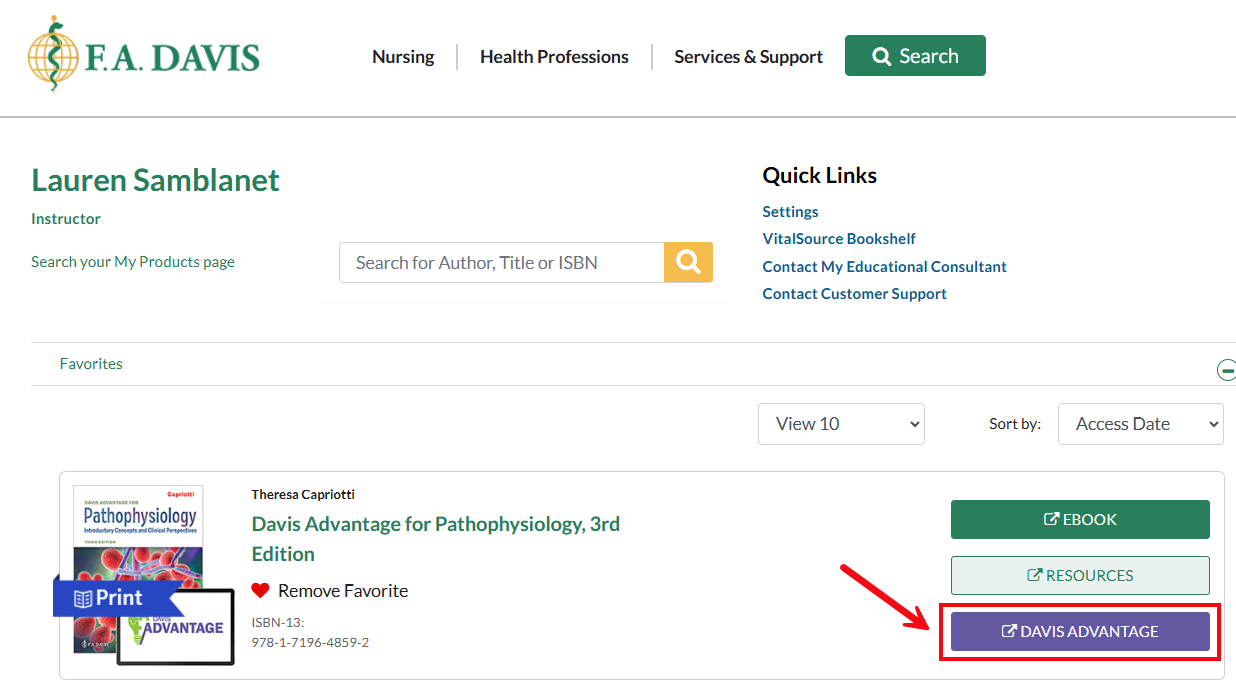Click the red heart favorite icon
Image resolution: width=1236 pixels, height=687 pixels.
point(260,590)
